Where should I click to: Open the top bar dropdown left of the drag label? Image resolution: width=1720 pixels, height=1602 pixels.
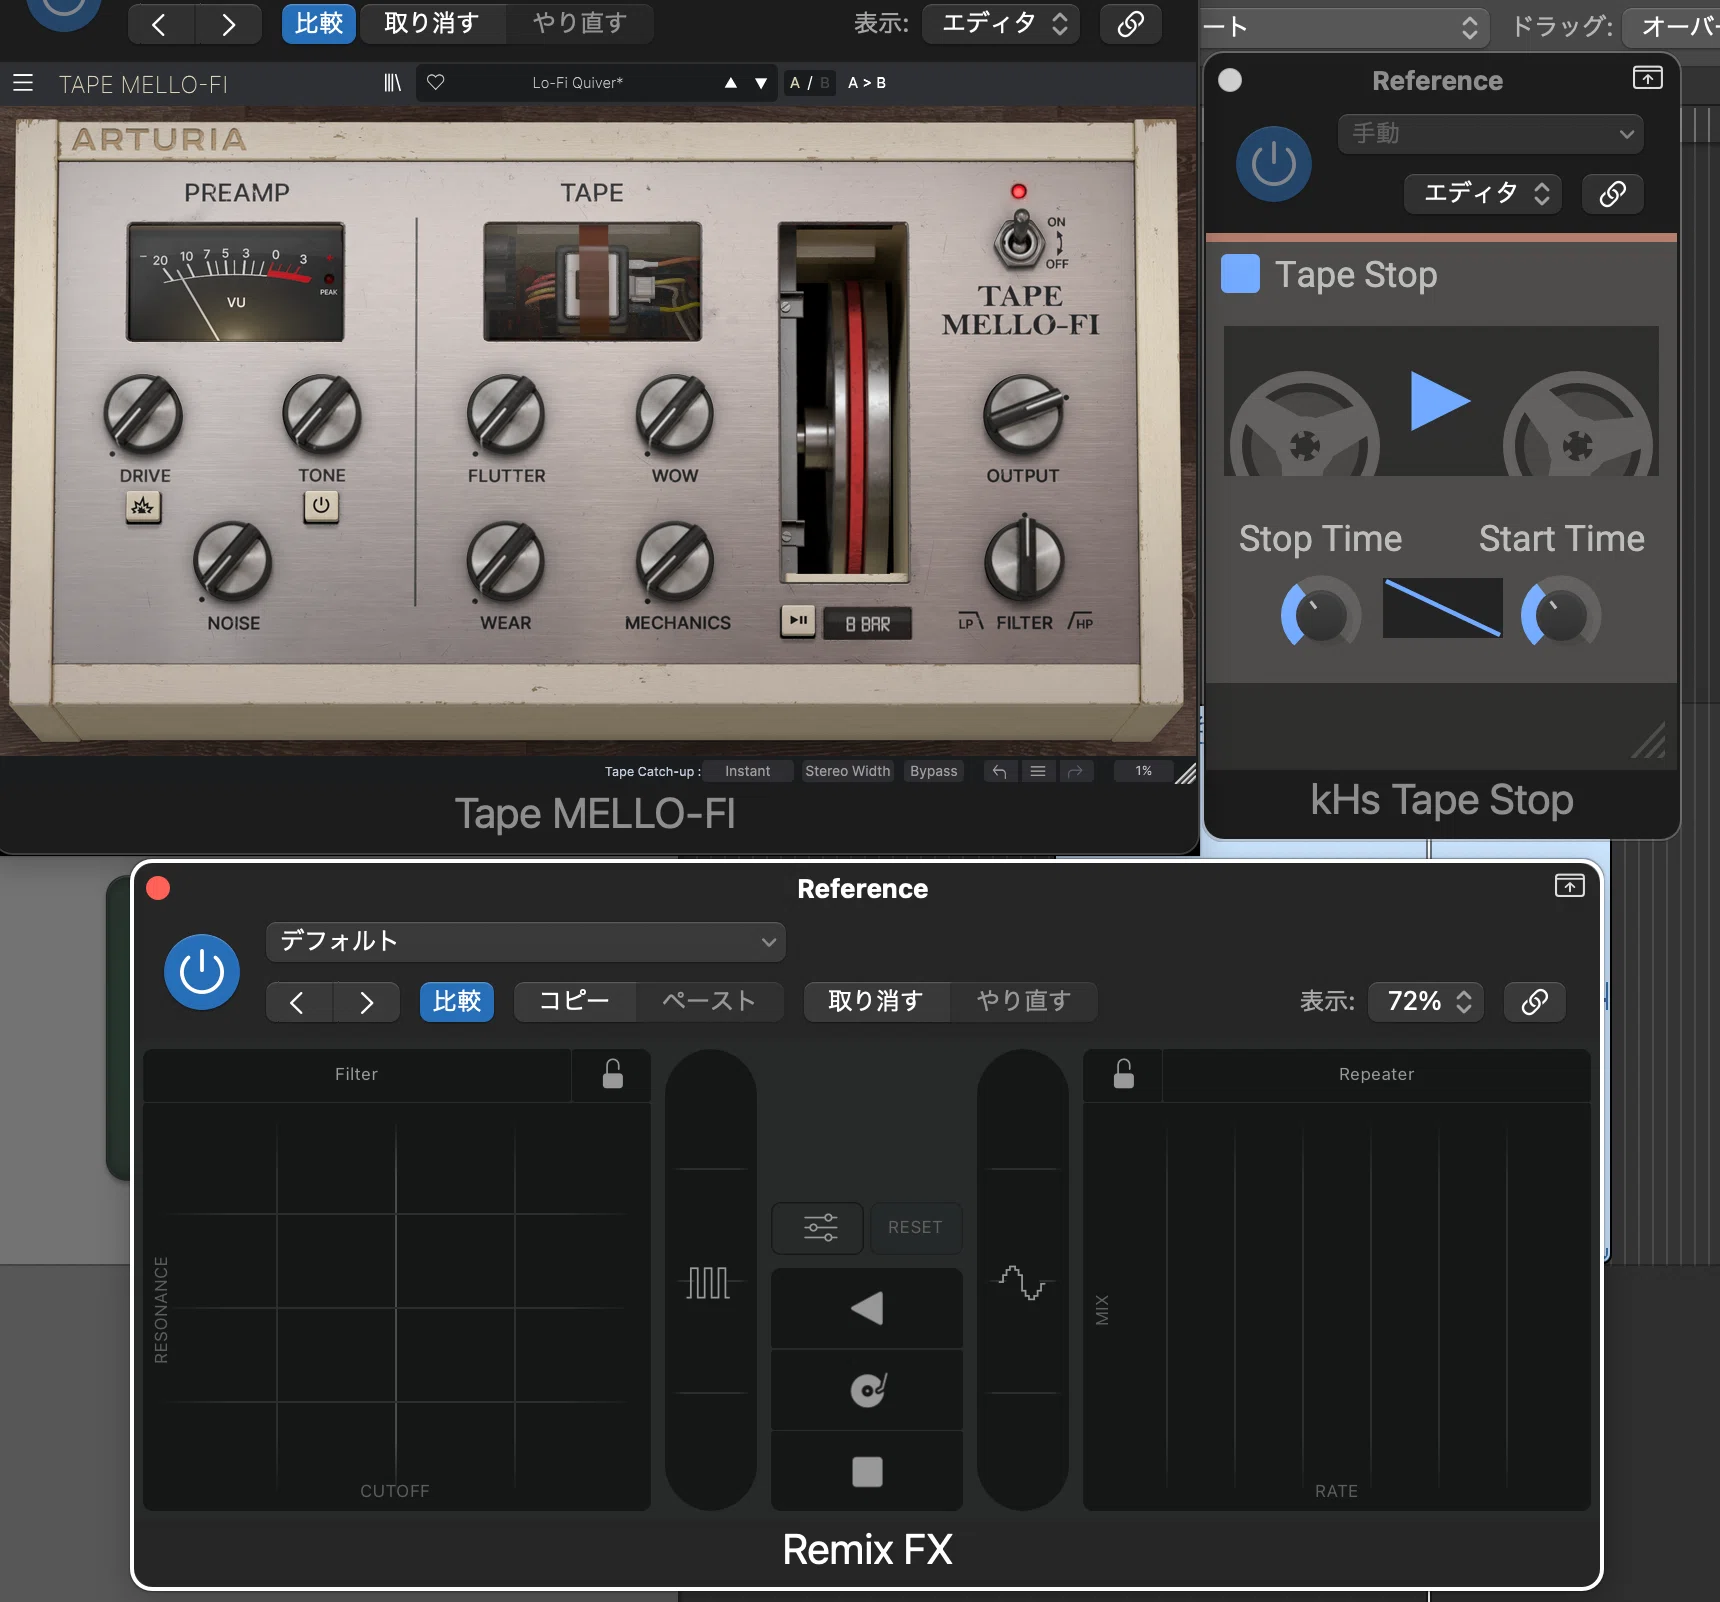1343,26
